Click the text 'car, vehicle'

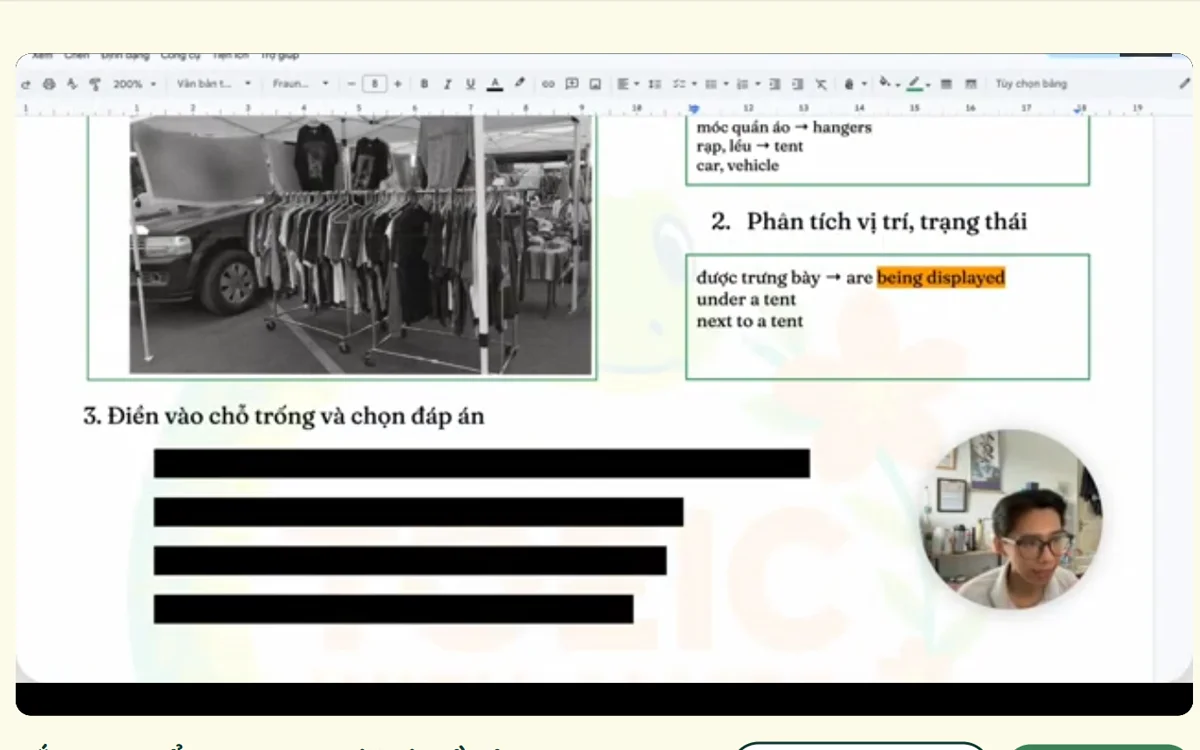click(x=737, y=165)
